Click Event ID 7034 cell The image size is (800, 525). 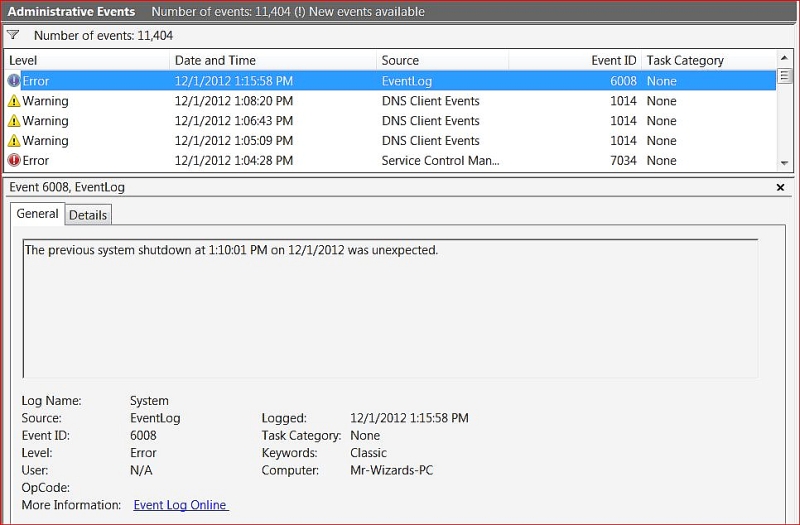pos(623,160)
